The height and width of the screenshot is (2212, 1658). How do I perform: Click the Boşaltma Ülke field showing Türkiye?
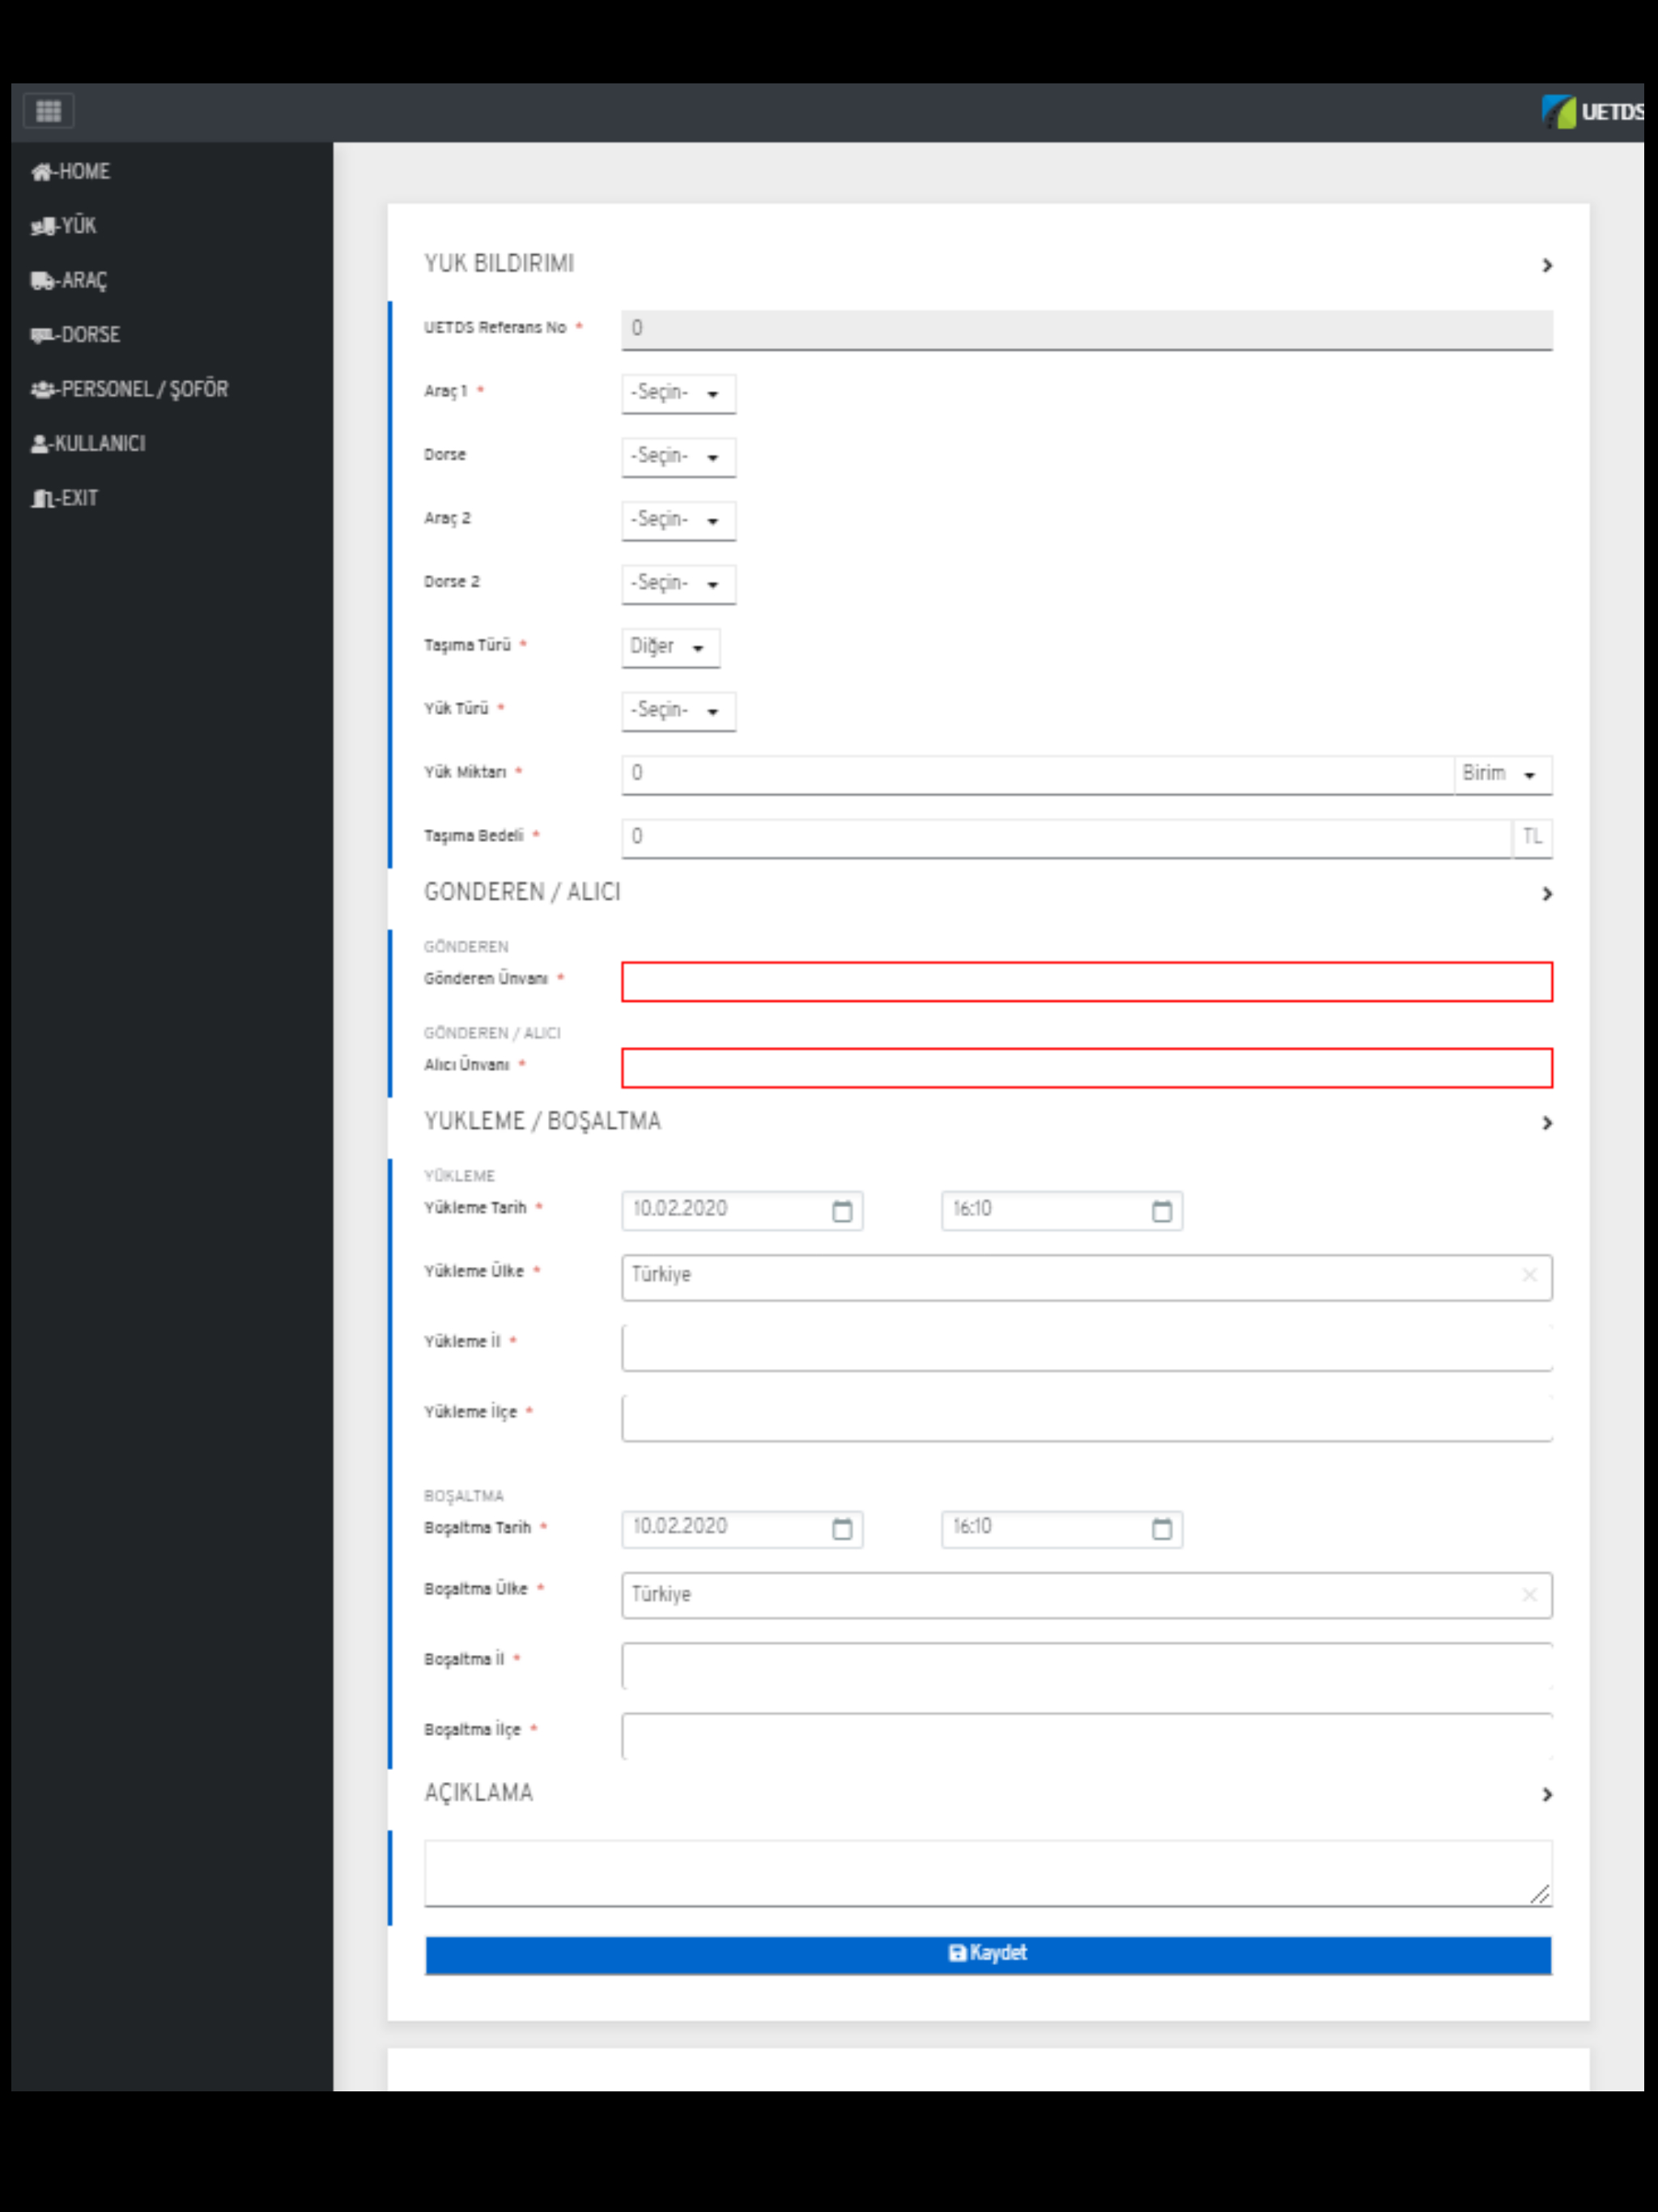(x=1087, y=1595)
